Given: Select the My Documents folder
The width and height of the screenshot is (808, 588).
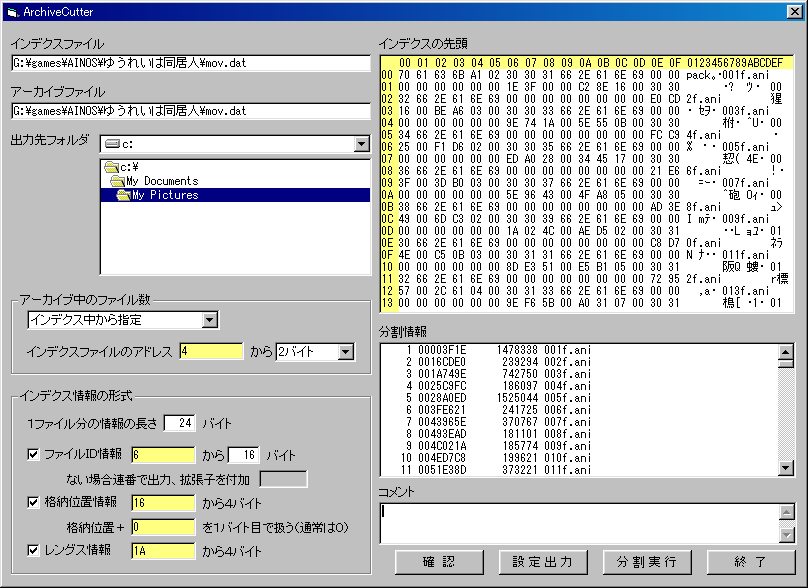Looking at the screenshot, I should tap(154, 181).
